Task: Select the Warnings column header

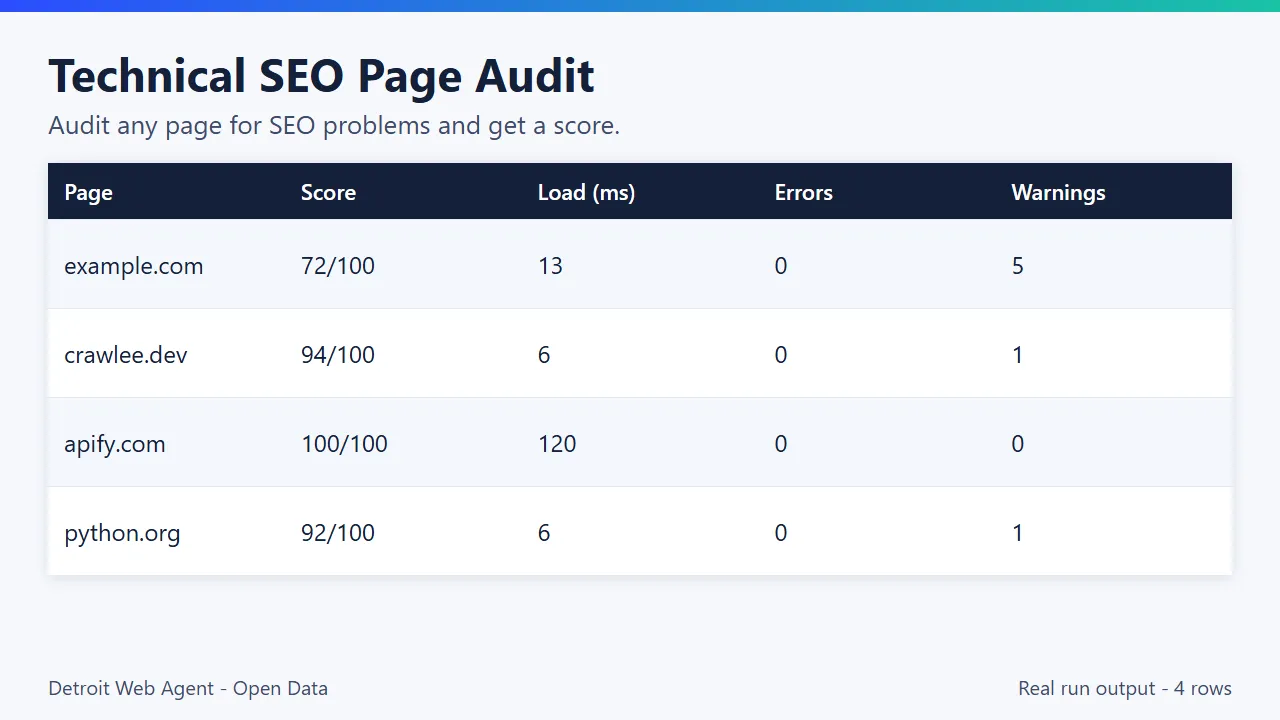Action: (x=1058, y=192)
